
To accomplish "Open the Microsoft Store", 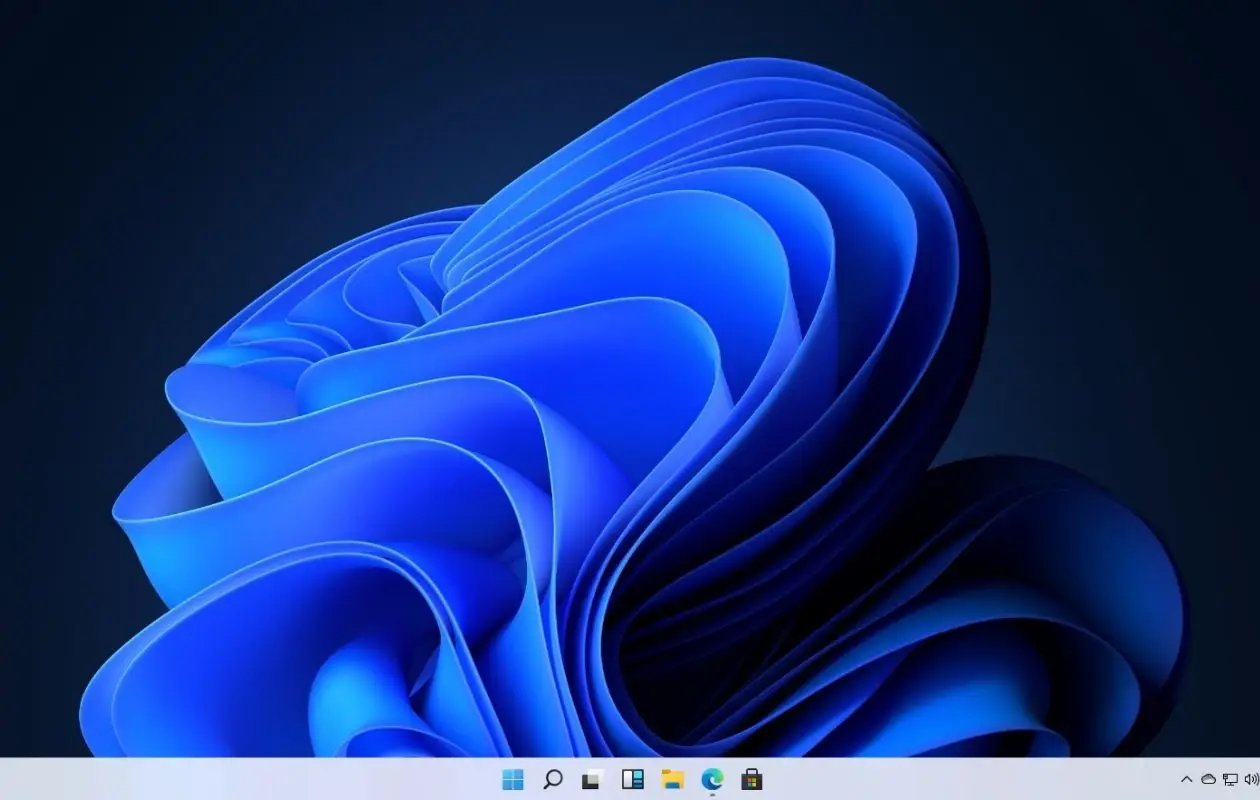I will click(750, 780).
